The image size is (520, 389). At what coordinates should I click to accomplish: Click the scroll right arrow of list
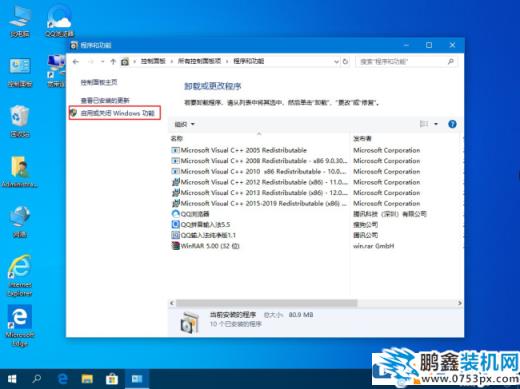click(460, 303)
